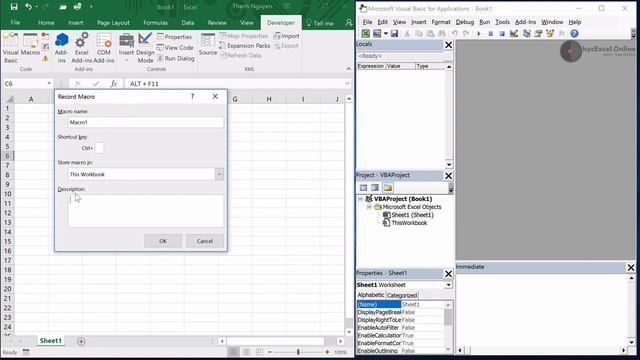Open the Formulas ribbon tab
The width and height of the screenshot is (640, 360).
pyautogui.click(x=156, y=23)
